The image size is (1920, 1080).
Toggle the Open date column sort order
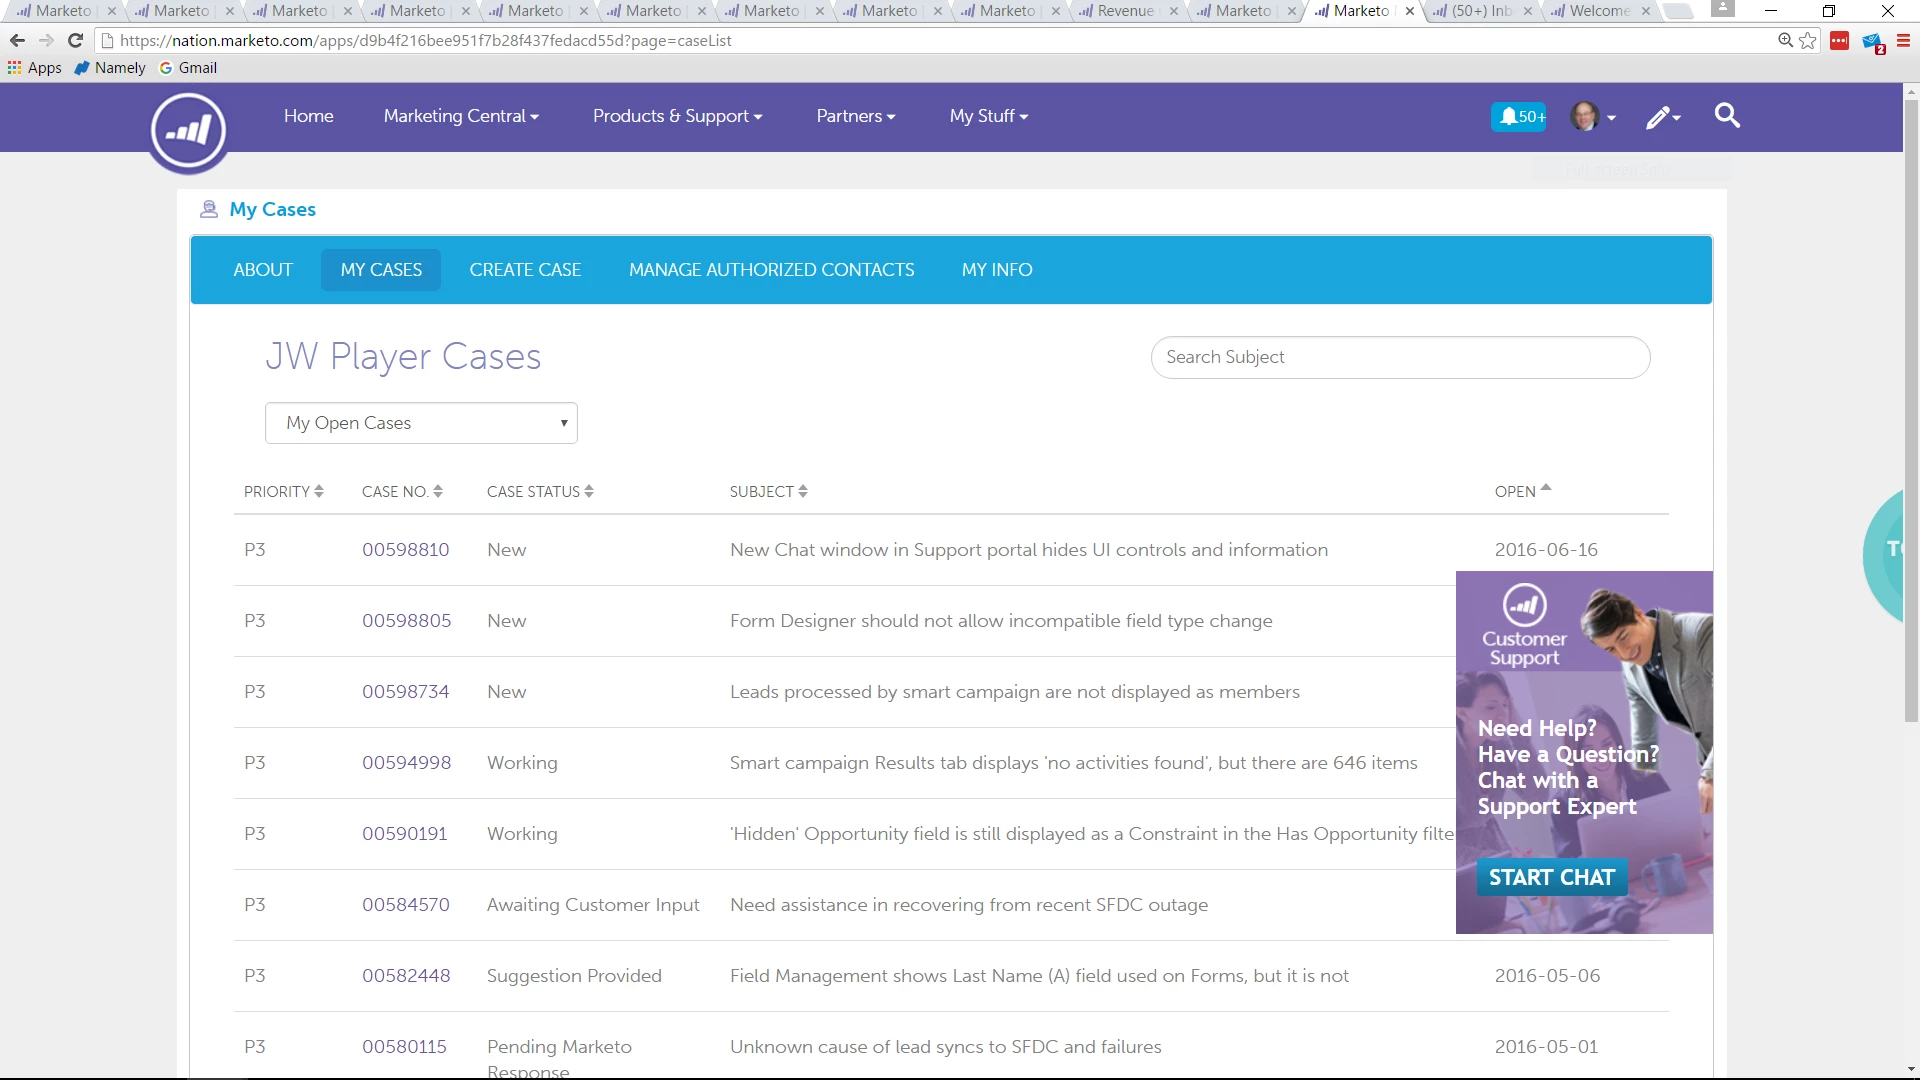(1522, 491)
